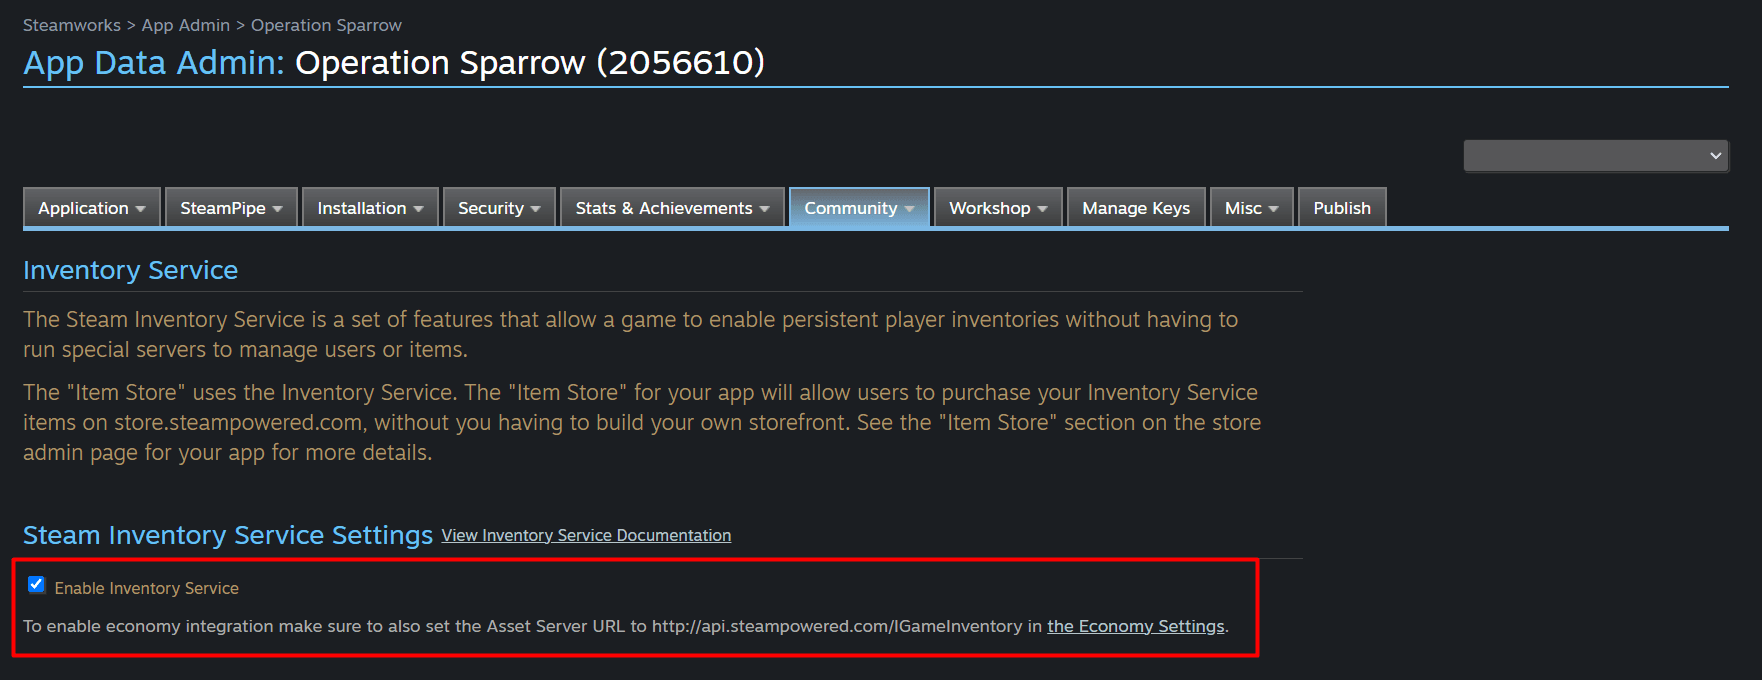Open the Stats & Achievements menu
Screen dimensions: 1762x680
coord(672,208)
